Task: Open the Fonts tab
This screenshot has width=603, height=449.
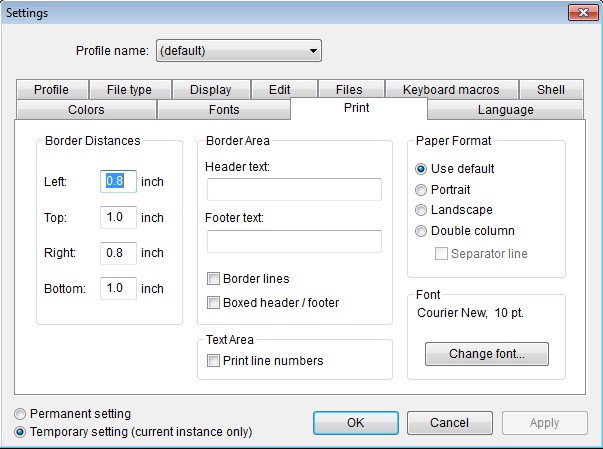Action: (x=224, y=110)
